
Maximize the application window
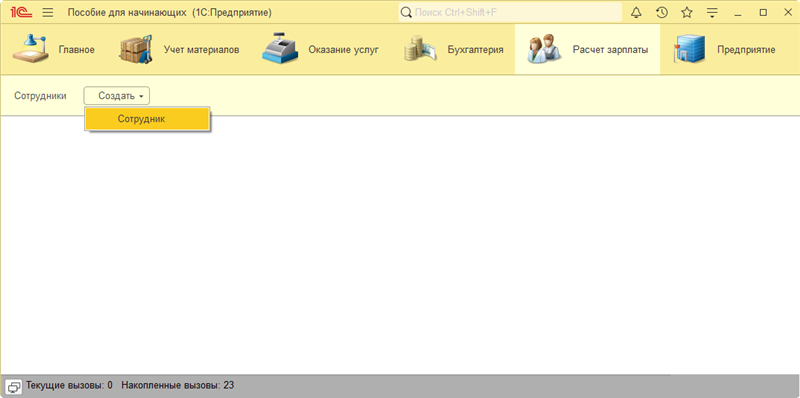(x=763, y=13)
